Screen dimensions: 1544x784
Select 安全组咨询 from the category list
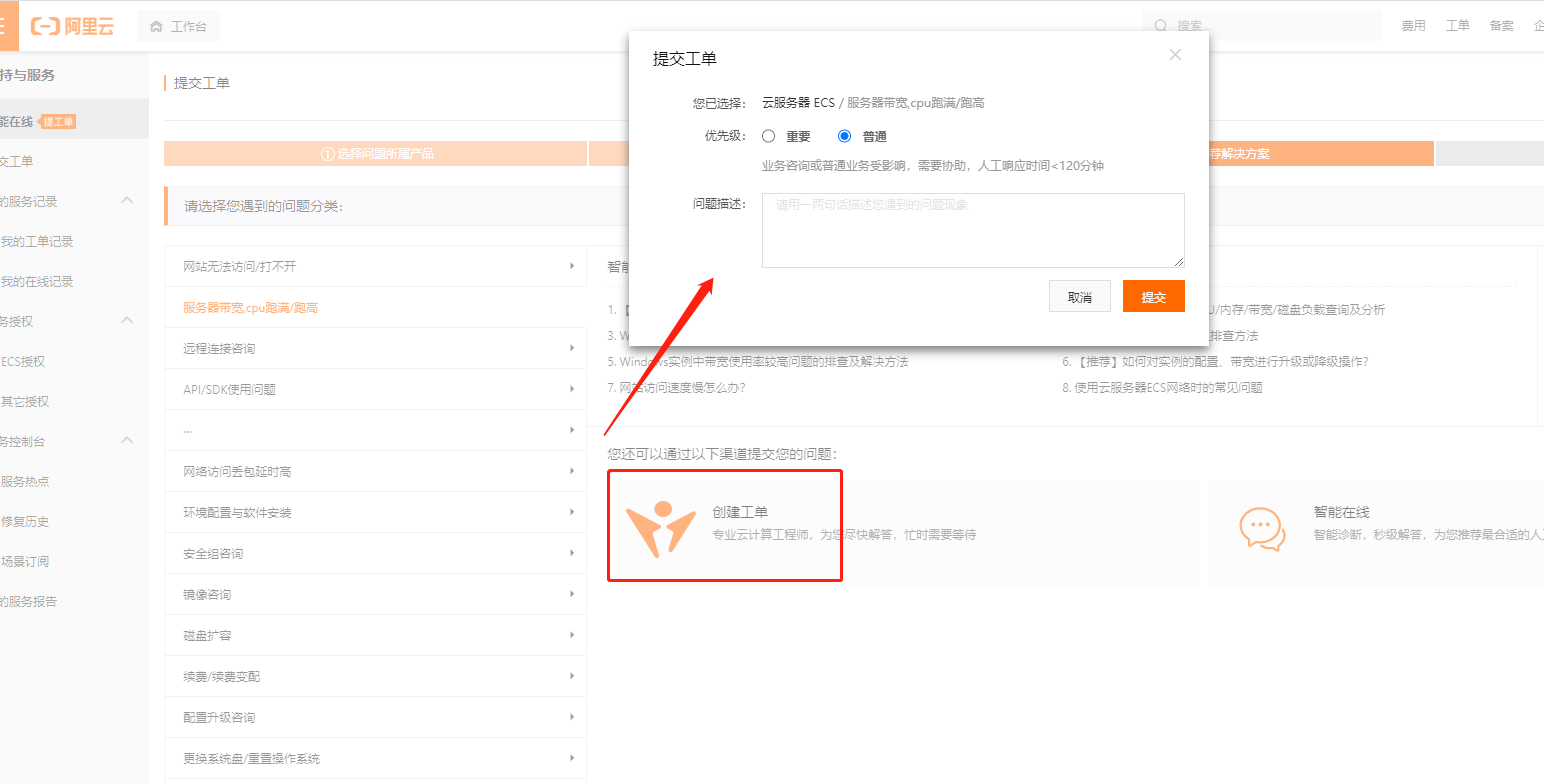coord(213,553)
